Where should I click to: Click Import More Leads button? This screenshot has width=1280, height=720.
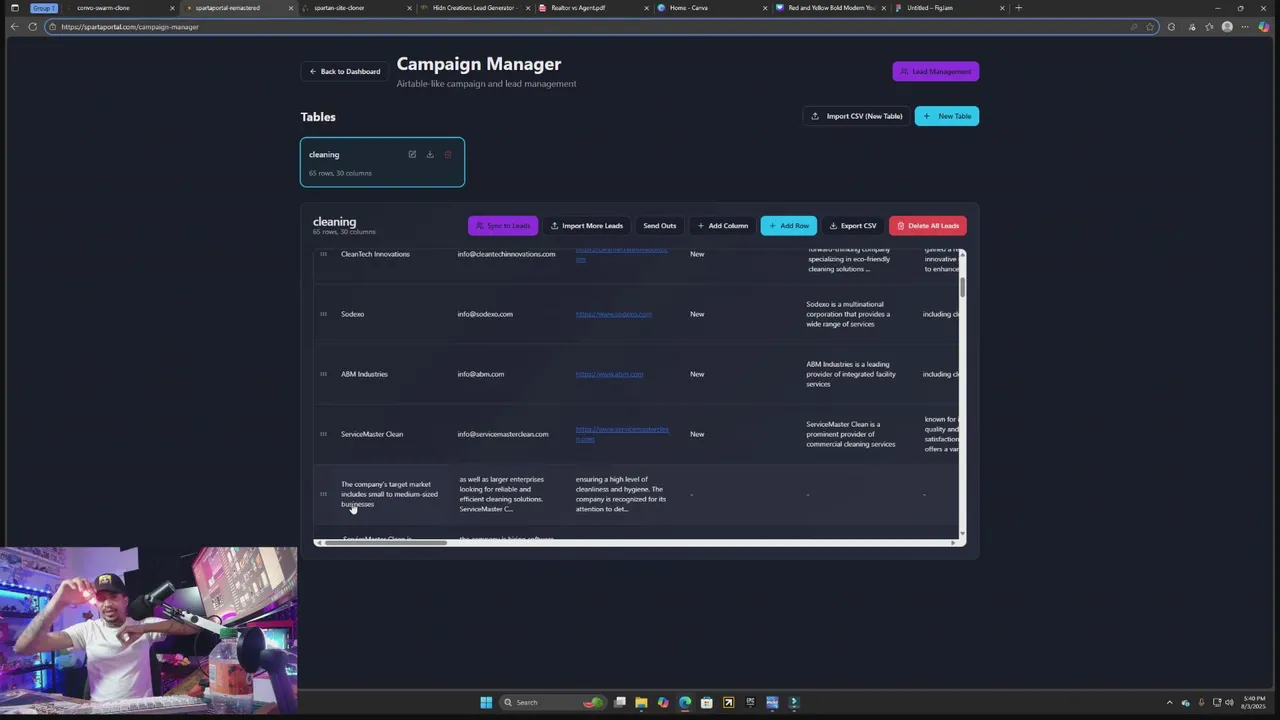[586, 226]
